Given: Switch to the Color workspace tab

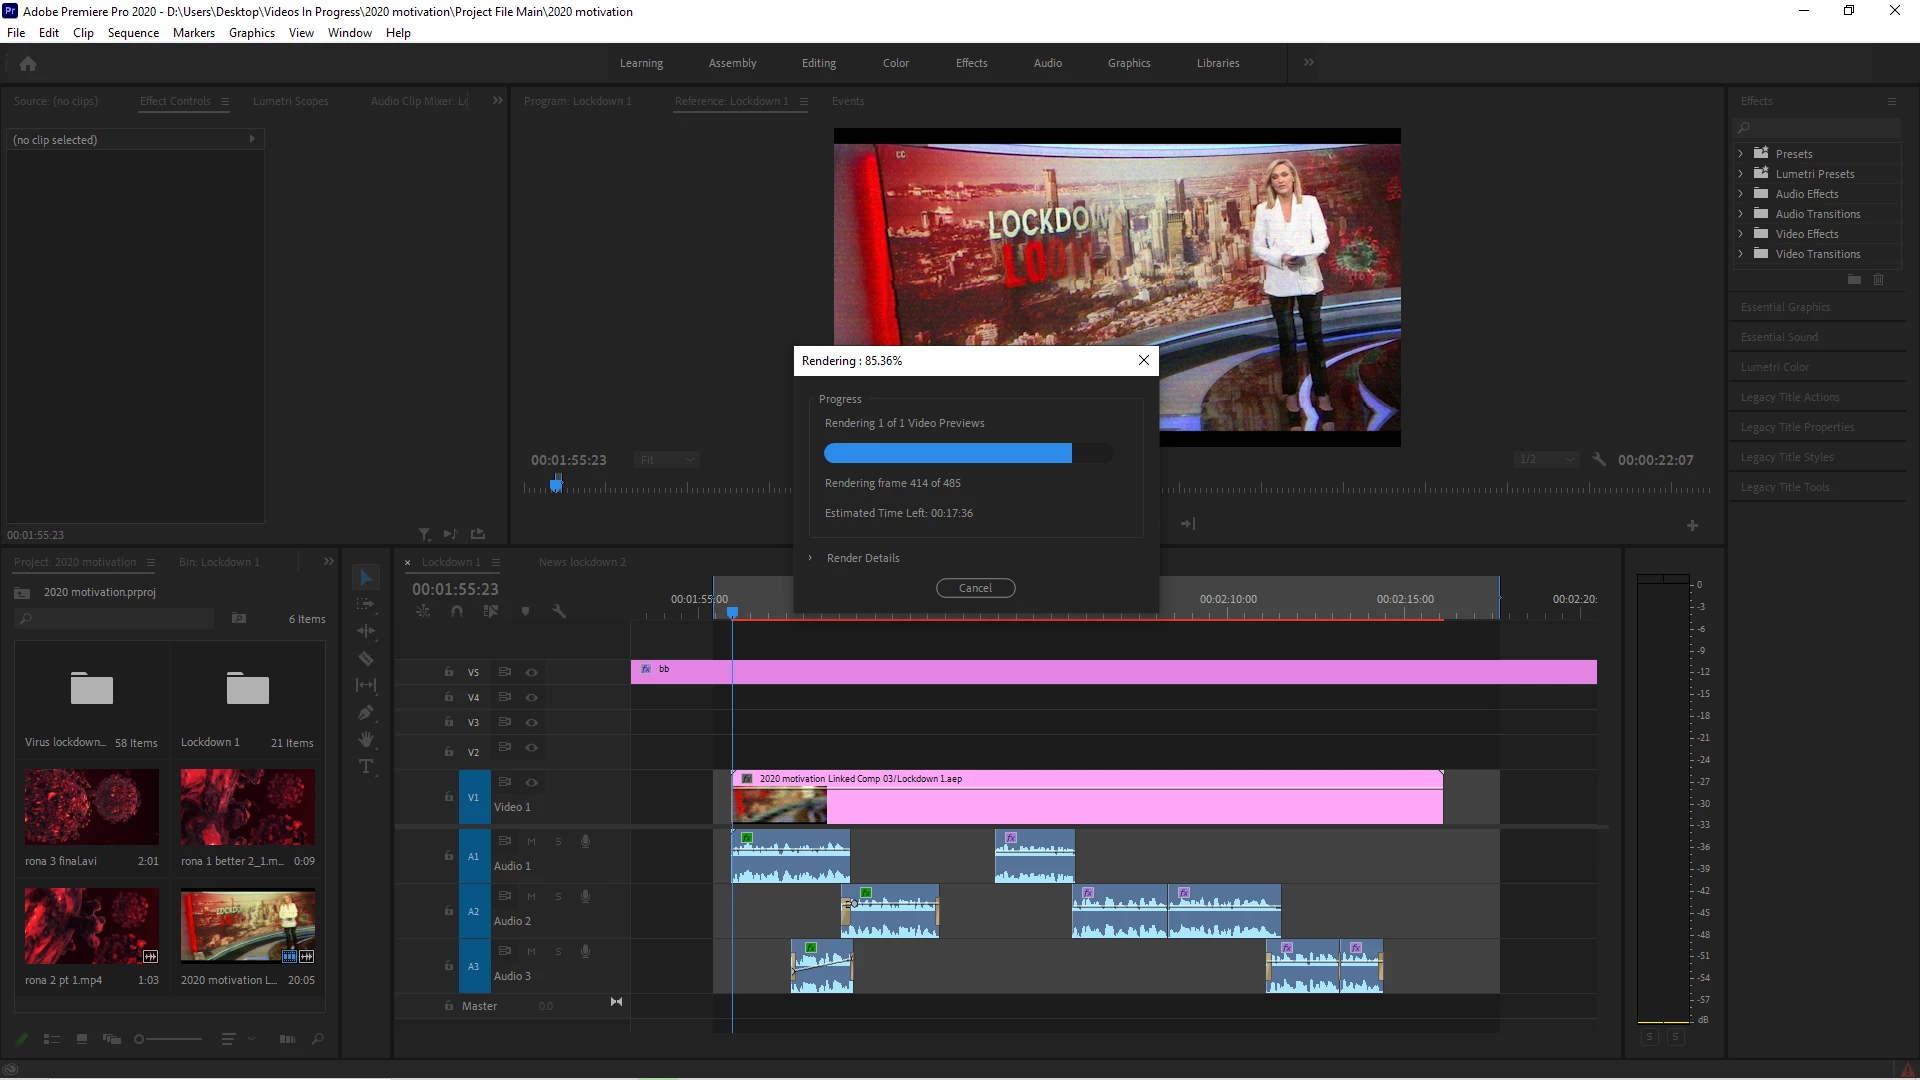Looking at the screenshot, I should click(895, 63).
